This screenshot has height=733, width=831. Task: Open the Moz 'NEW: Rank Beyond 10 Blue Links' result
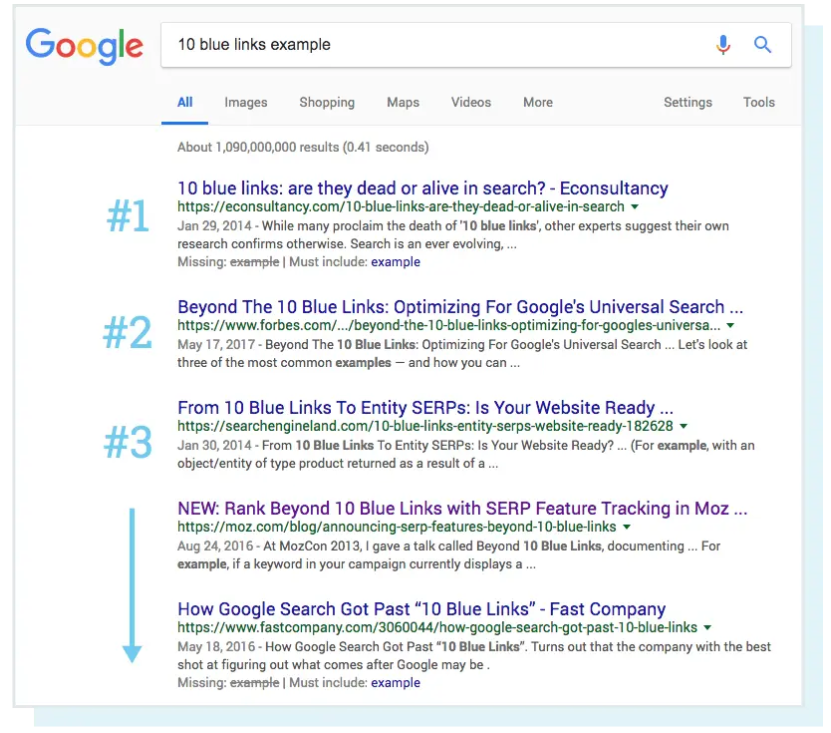tap(462, 508)
